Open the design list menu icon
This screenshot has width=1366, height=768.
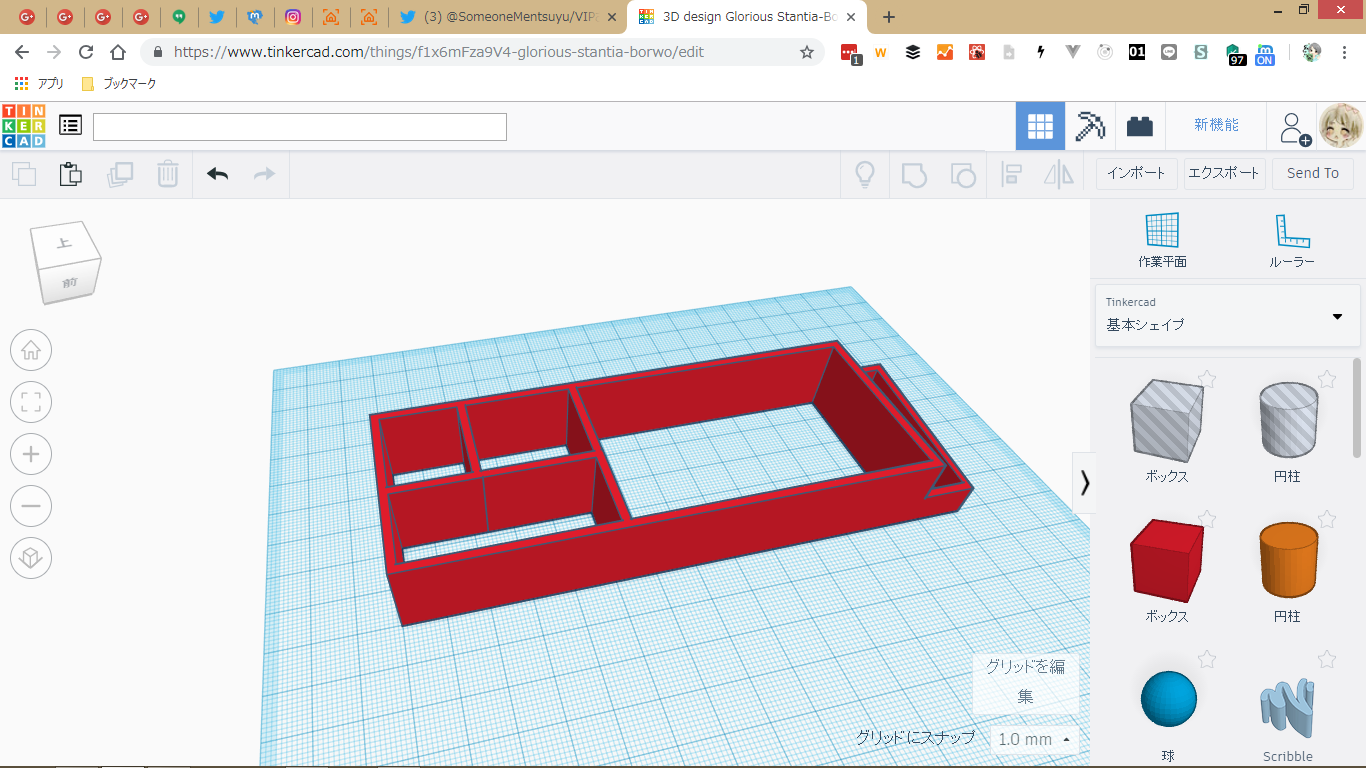point(70,125)
